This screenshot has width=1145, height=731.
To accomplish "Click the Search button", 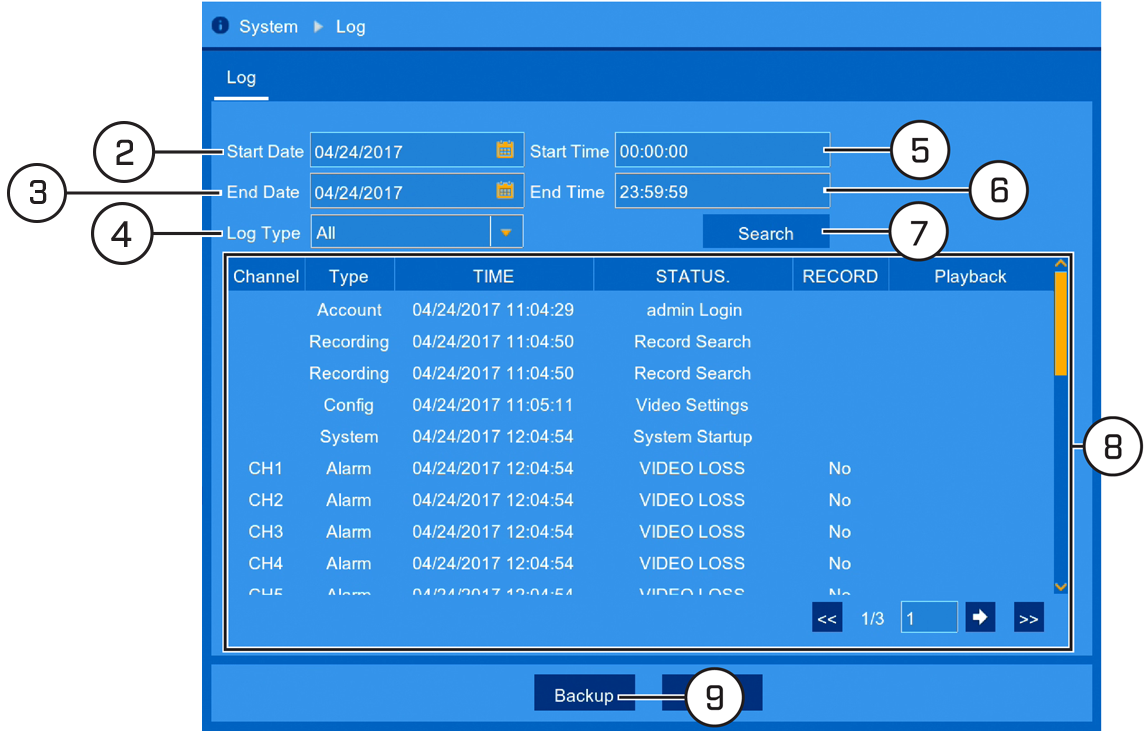I will 765,233.
